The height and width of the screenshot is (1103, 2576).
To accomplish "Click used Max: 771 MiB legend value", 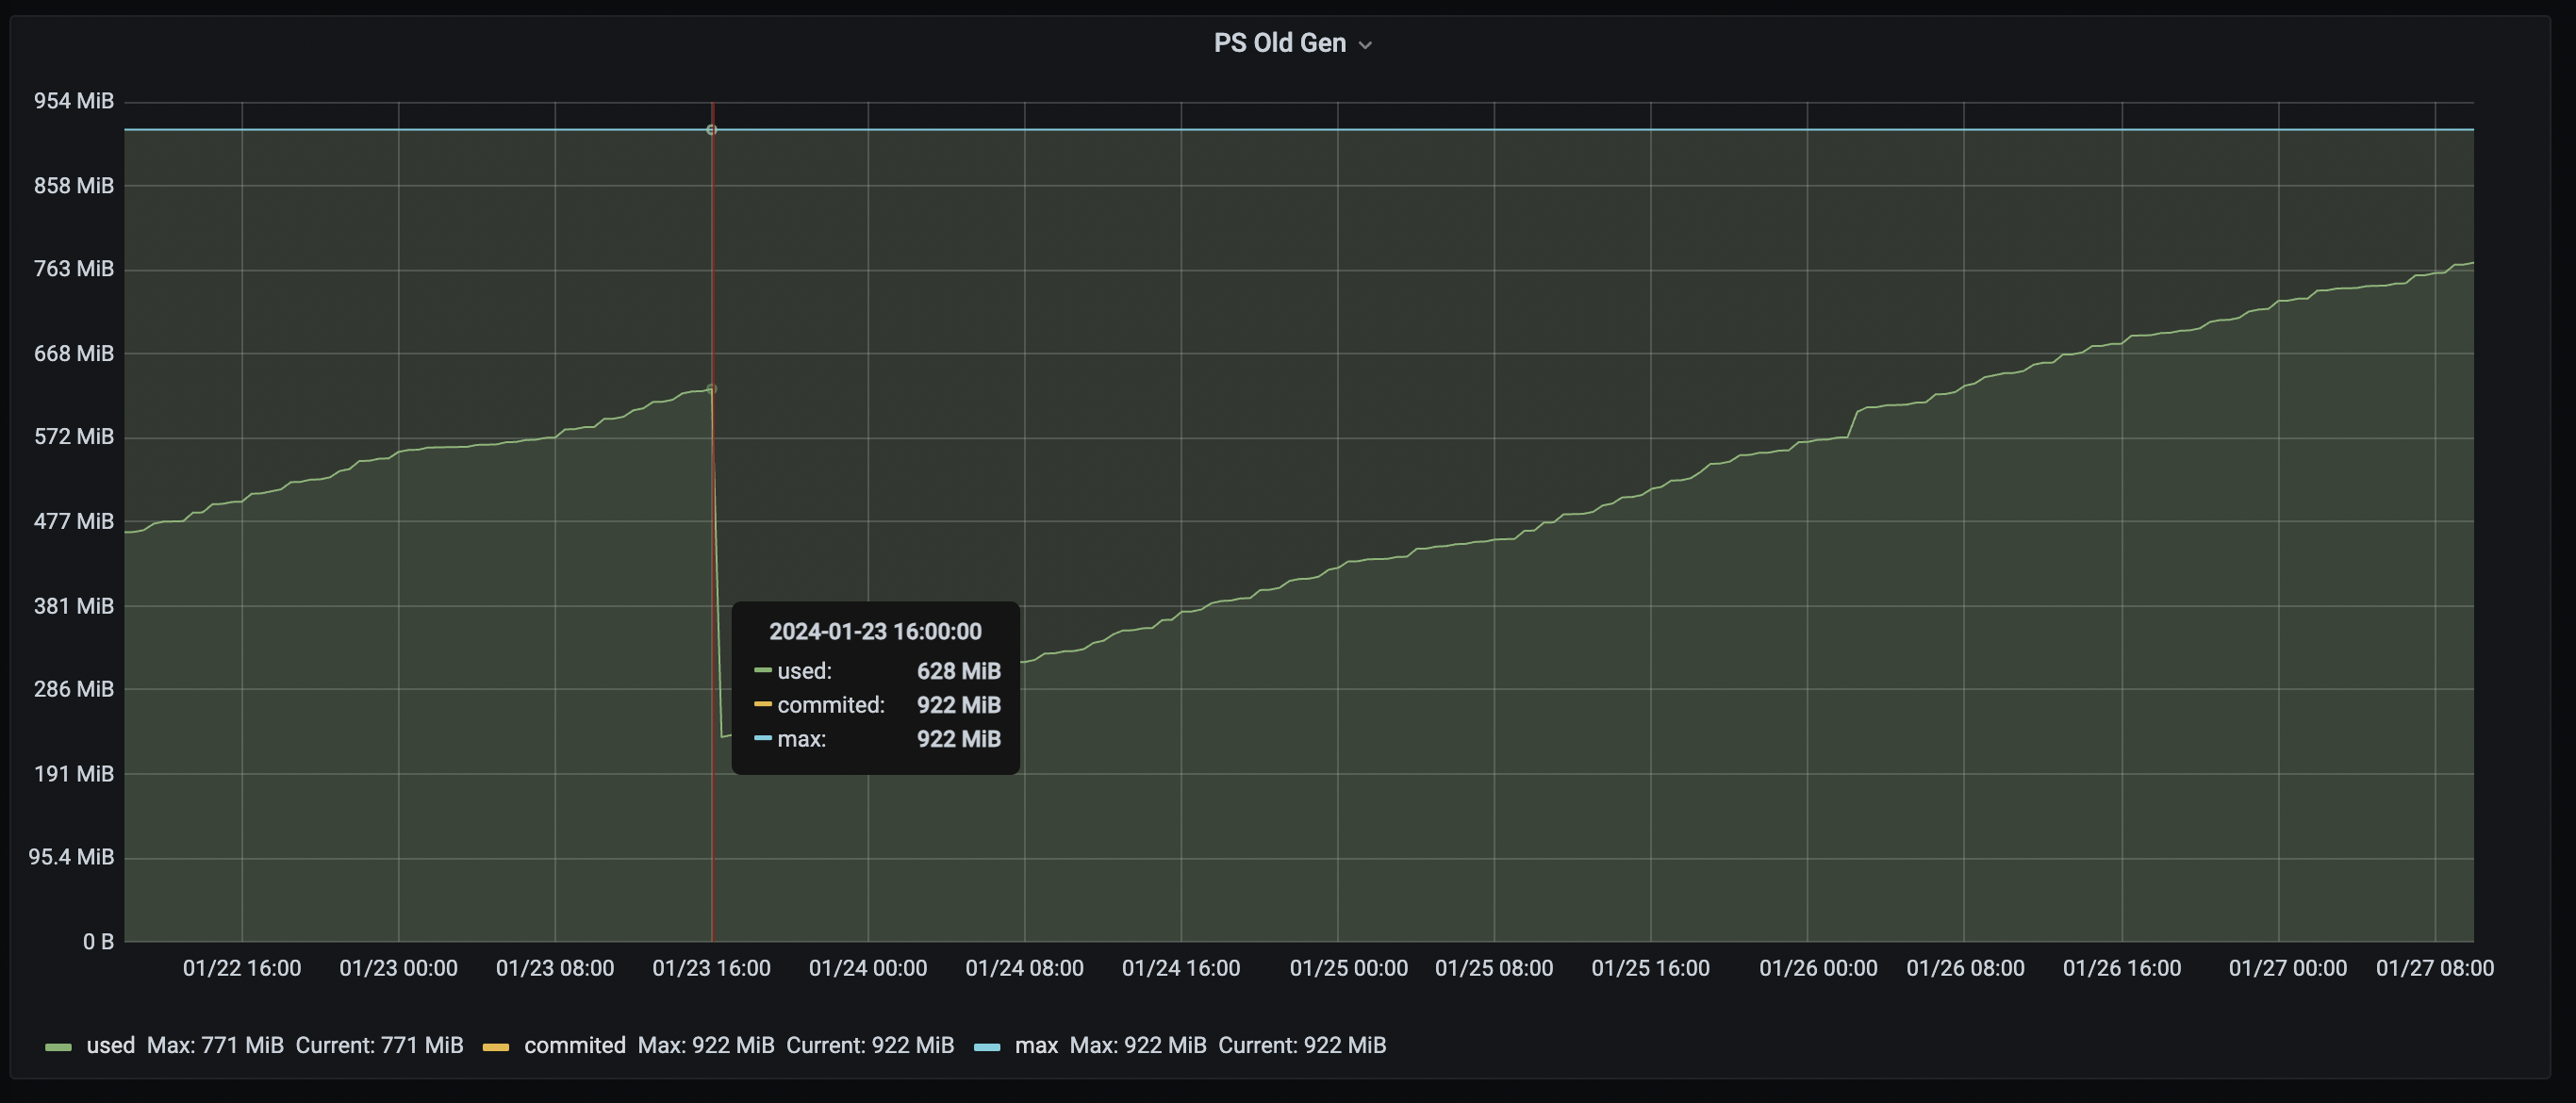I will [x=215, y=1045].
